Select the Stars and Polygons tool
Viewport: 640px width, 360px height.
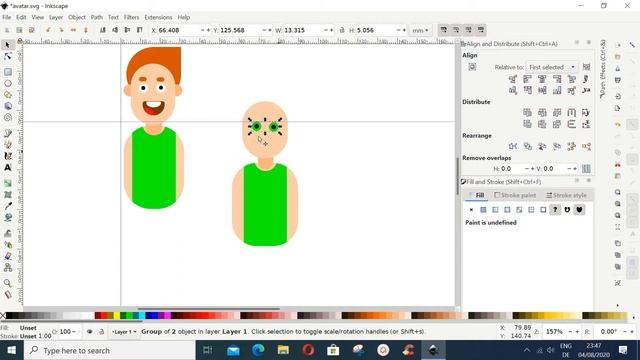pyautogui.click(x=7, y=95)
